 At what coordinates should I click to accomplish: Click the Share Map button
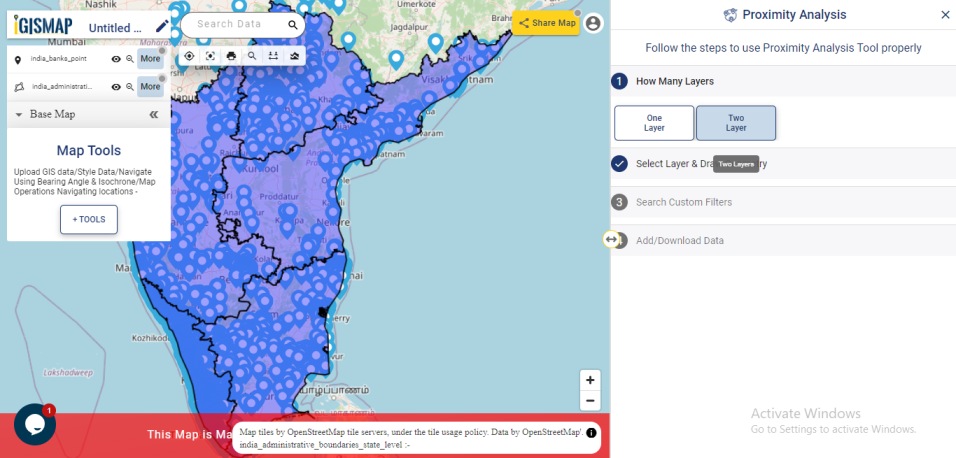[546, 23]
